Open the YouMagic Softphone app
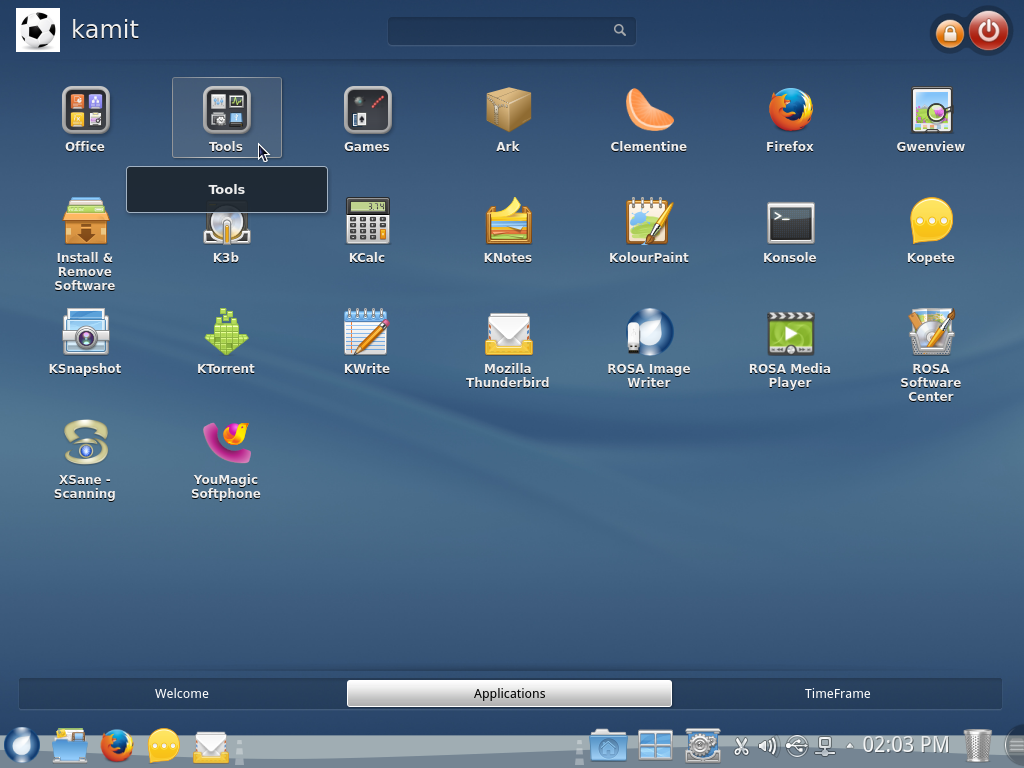 (x=226, y=459)
